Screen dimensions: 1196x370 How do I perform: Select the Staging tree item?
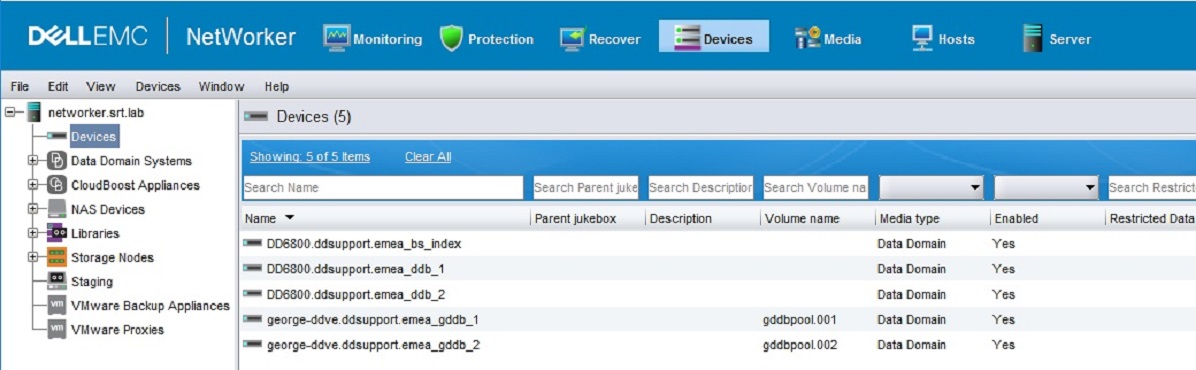tap(92, 282)
